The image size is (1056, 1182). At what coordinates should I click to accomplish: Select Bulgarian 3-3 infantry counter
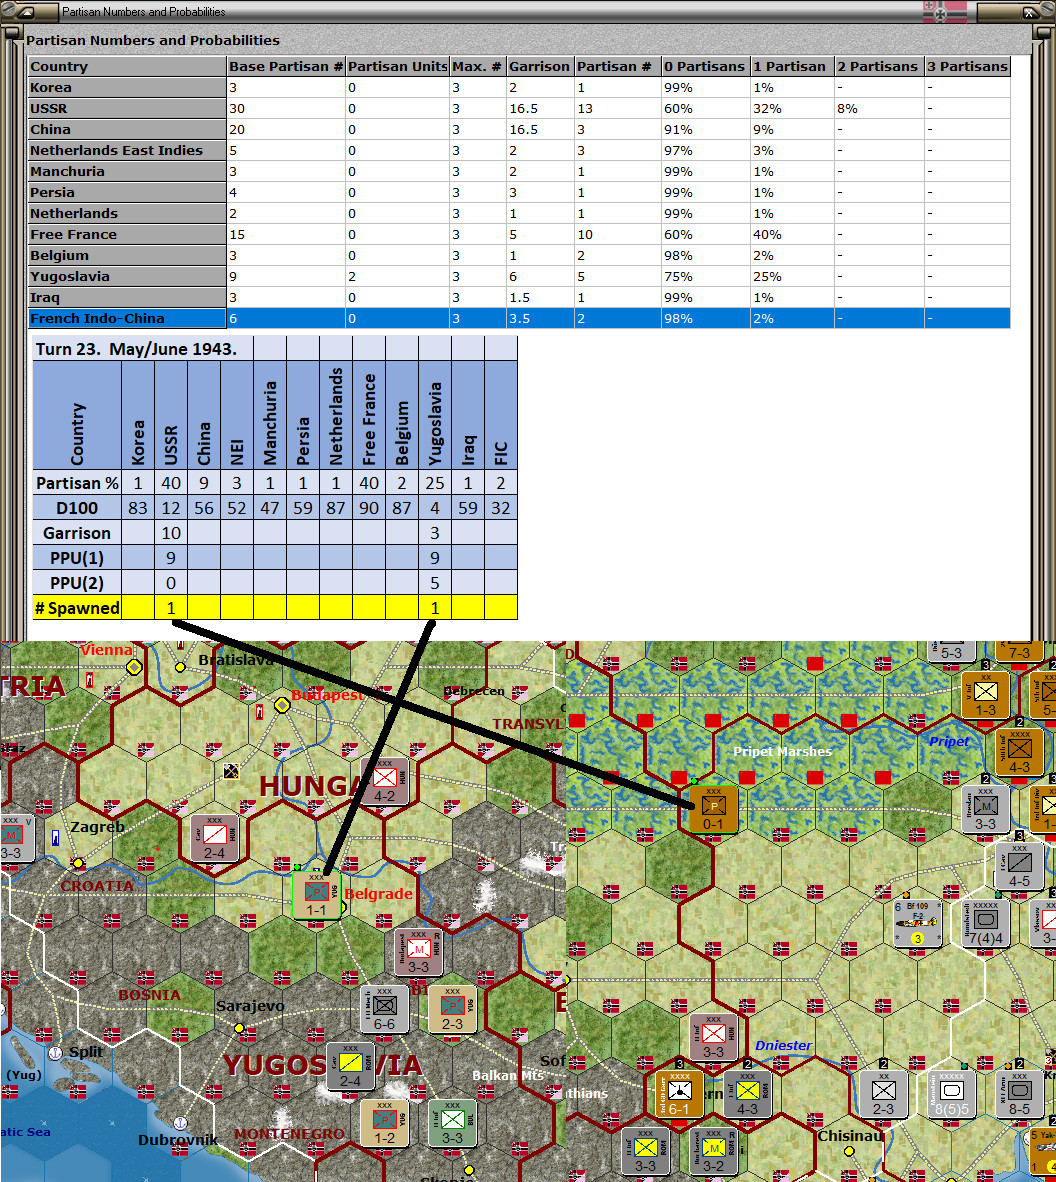(452, 1123)
